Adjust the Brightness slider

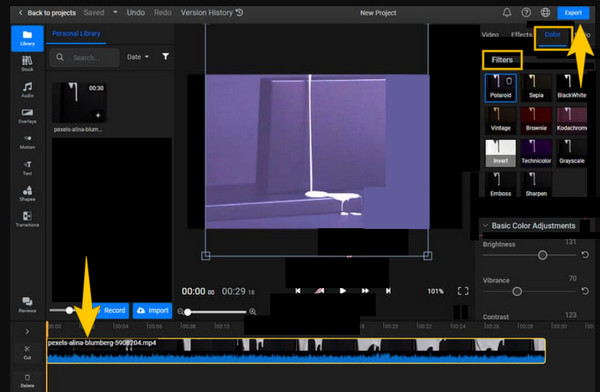[530, 255]
